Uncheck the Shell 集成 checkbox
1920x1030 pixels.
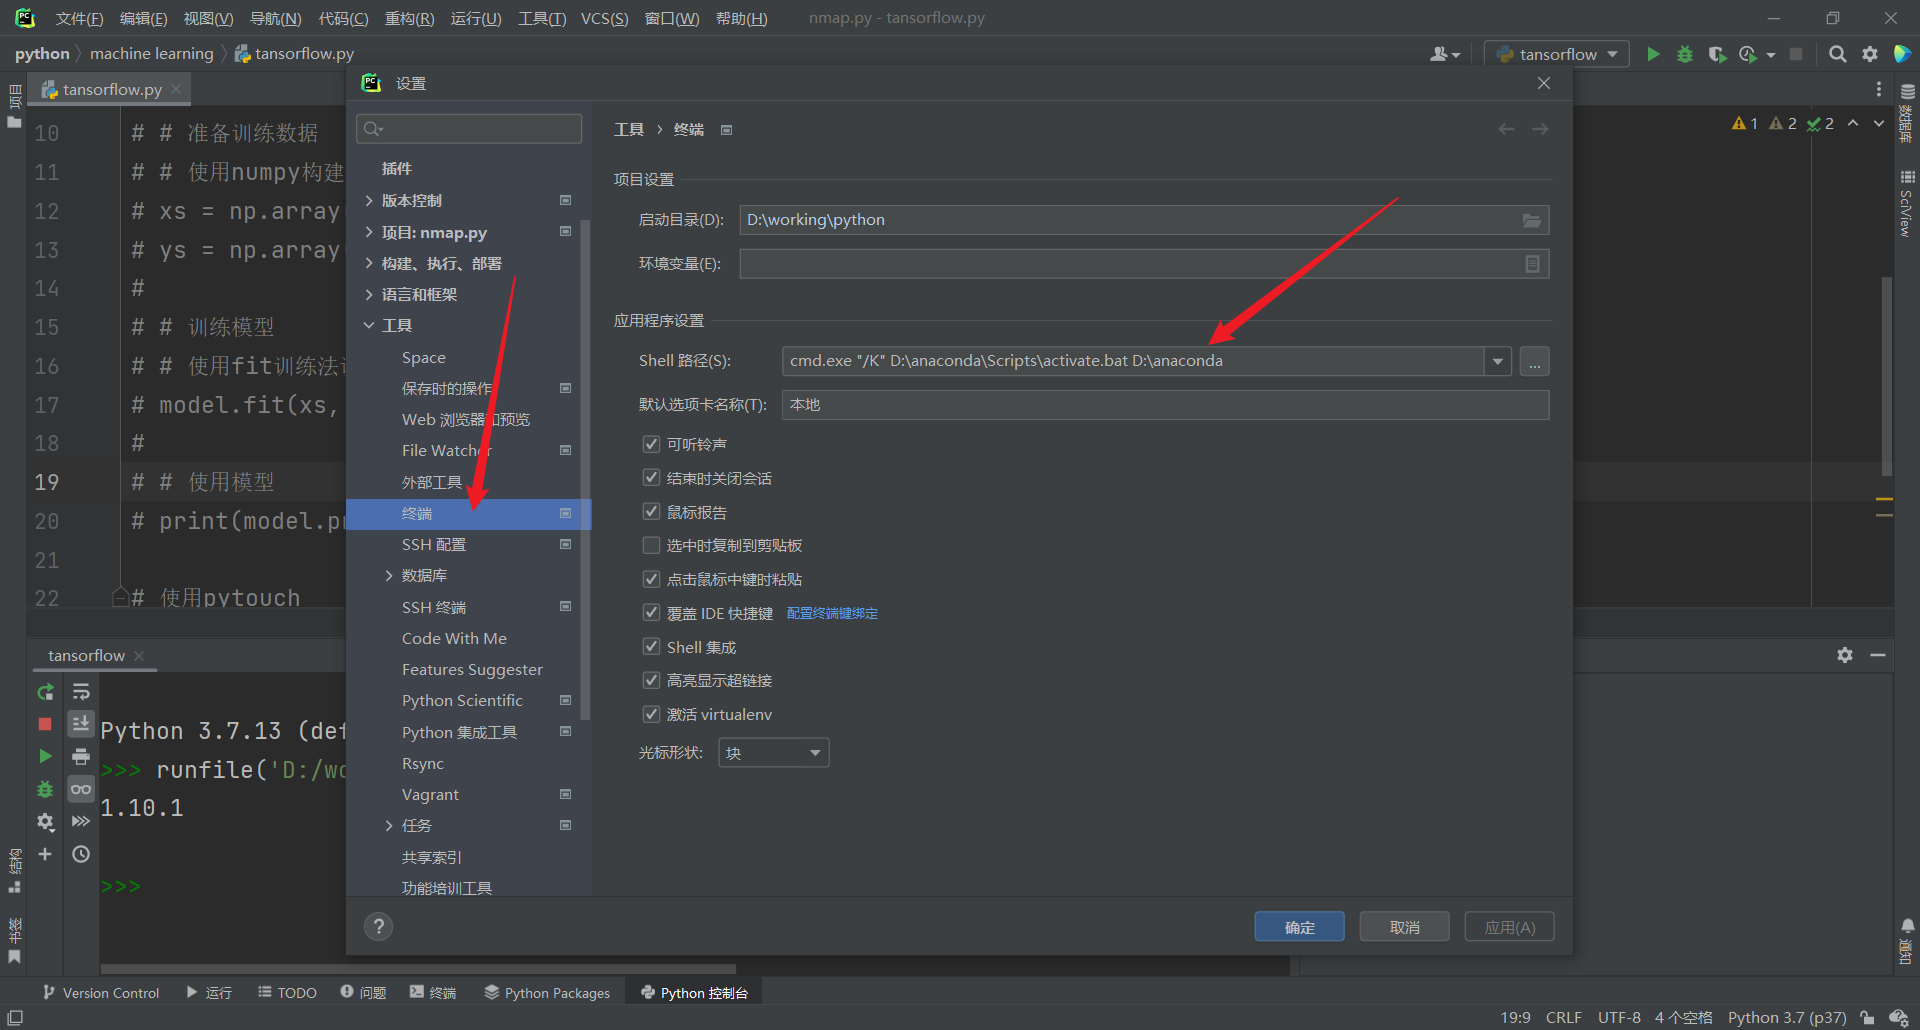651,647
